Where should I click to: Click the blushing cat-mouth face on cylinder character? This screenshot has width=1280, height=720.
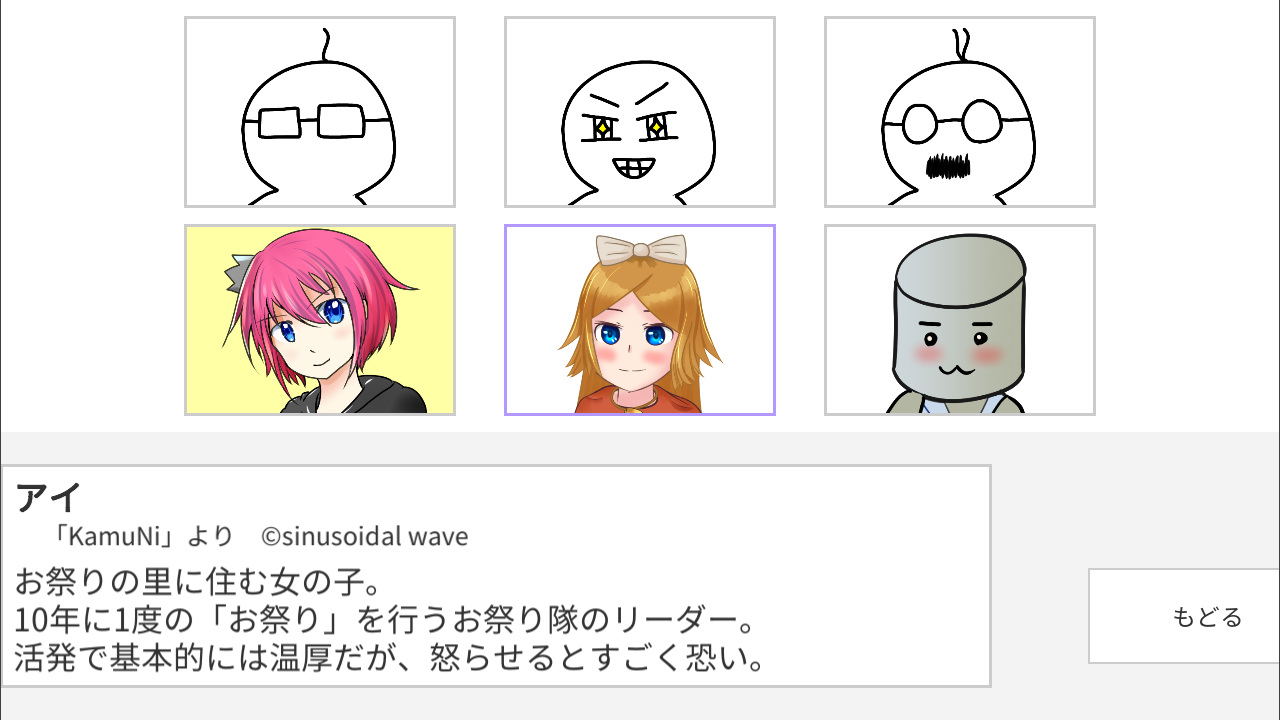(x=957, y=346)
